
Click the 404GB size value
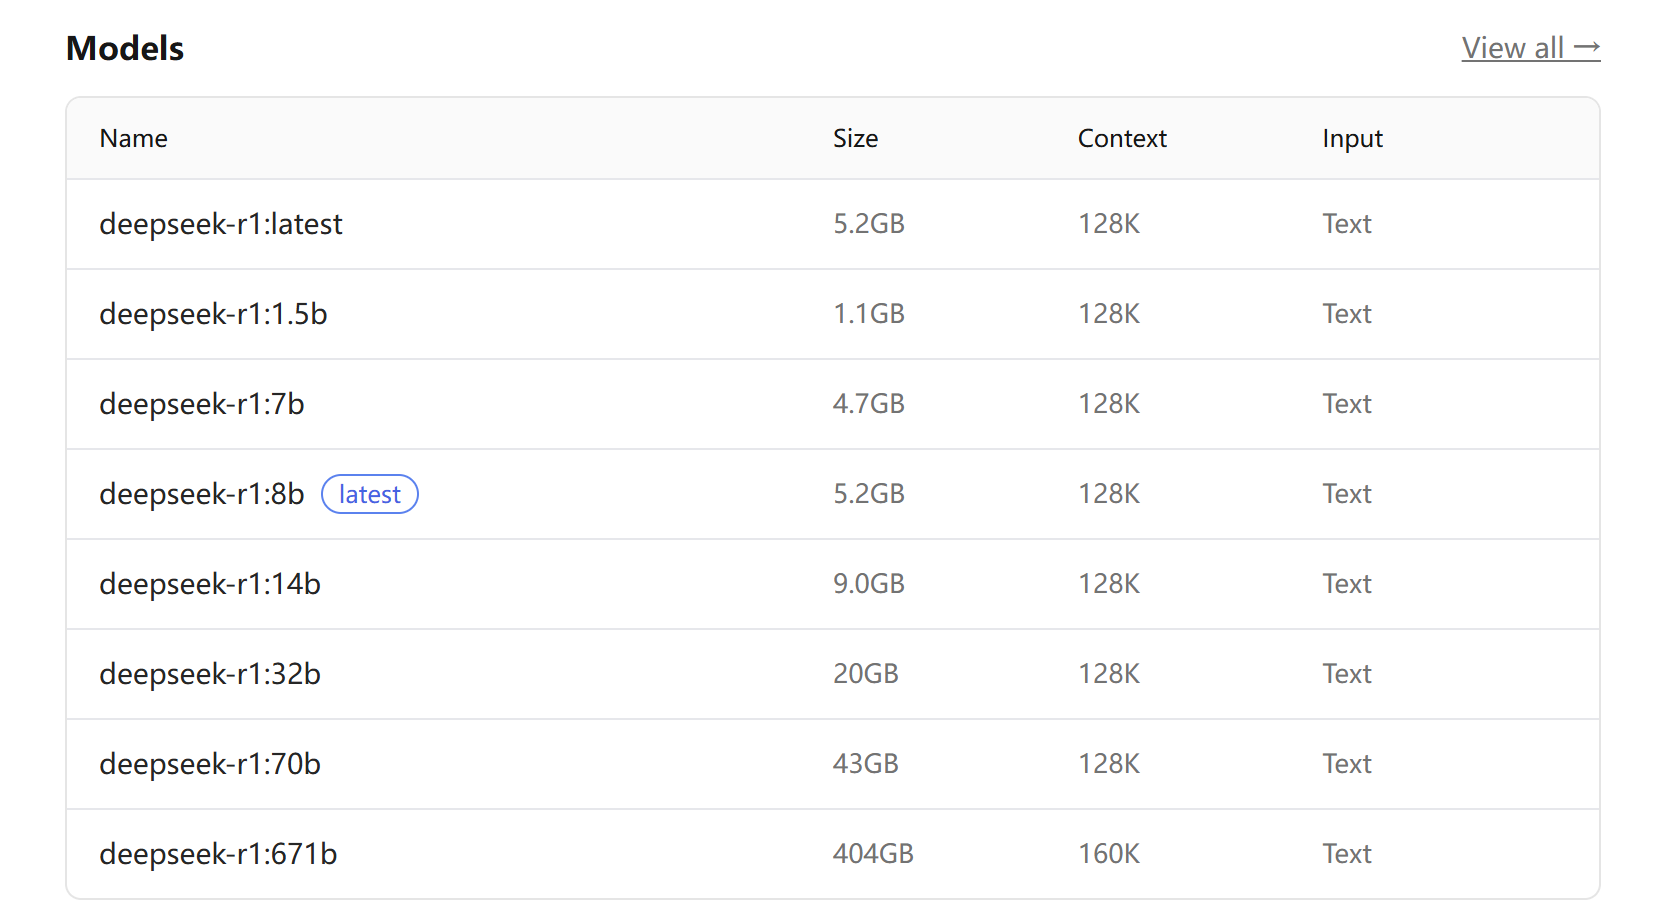(873, 854)
